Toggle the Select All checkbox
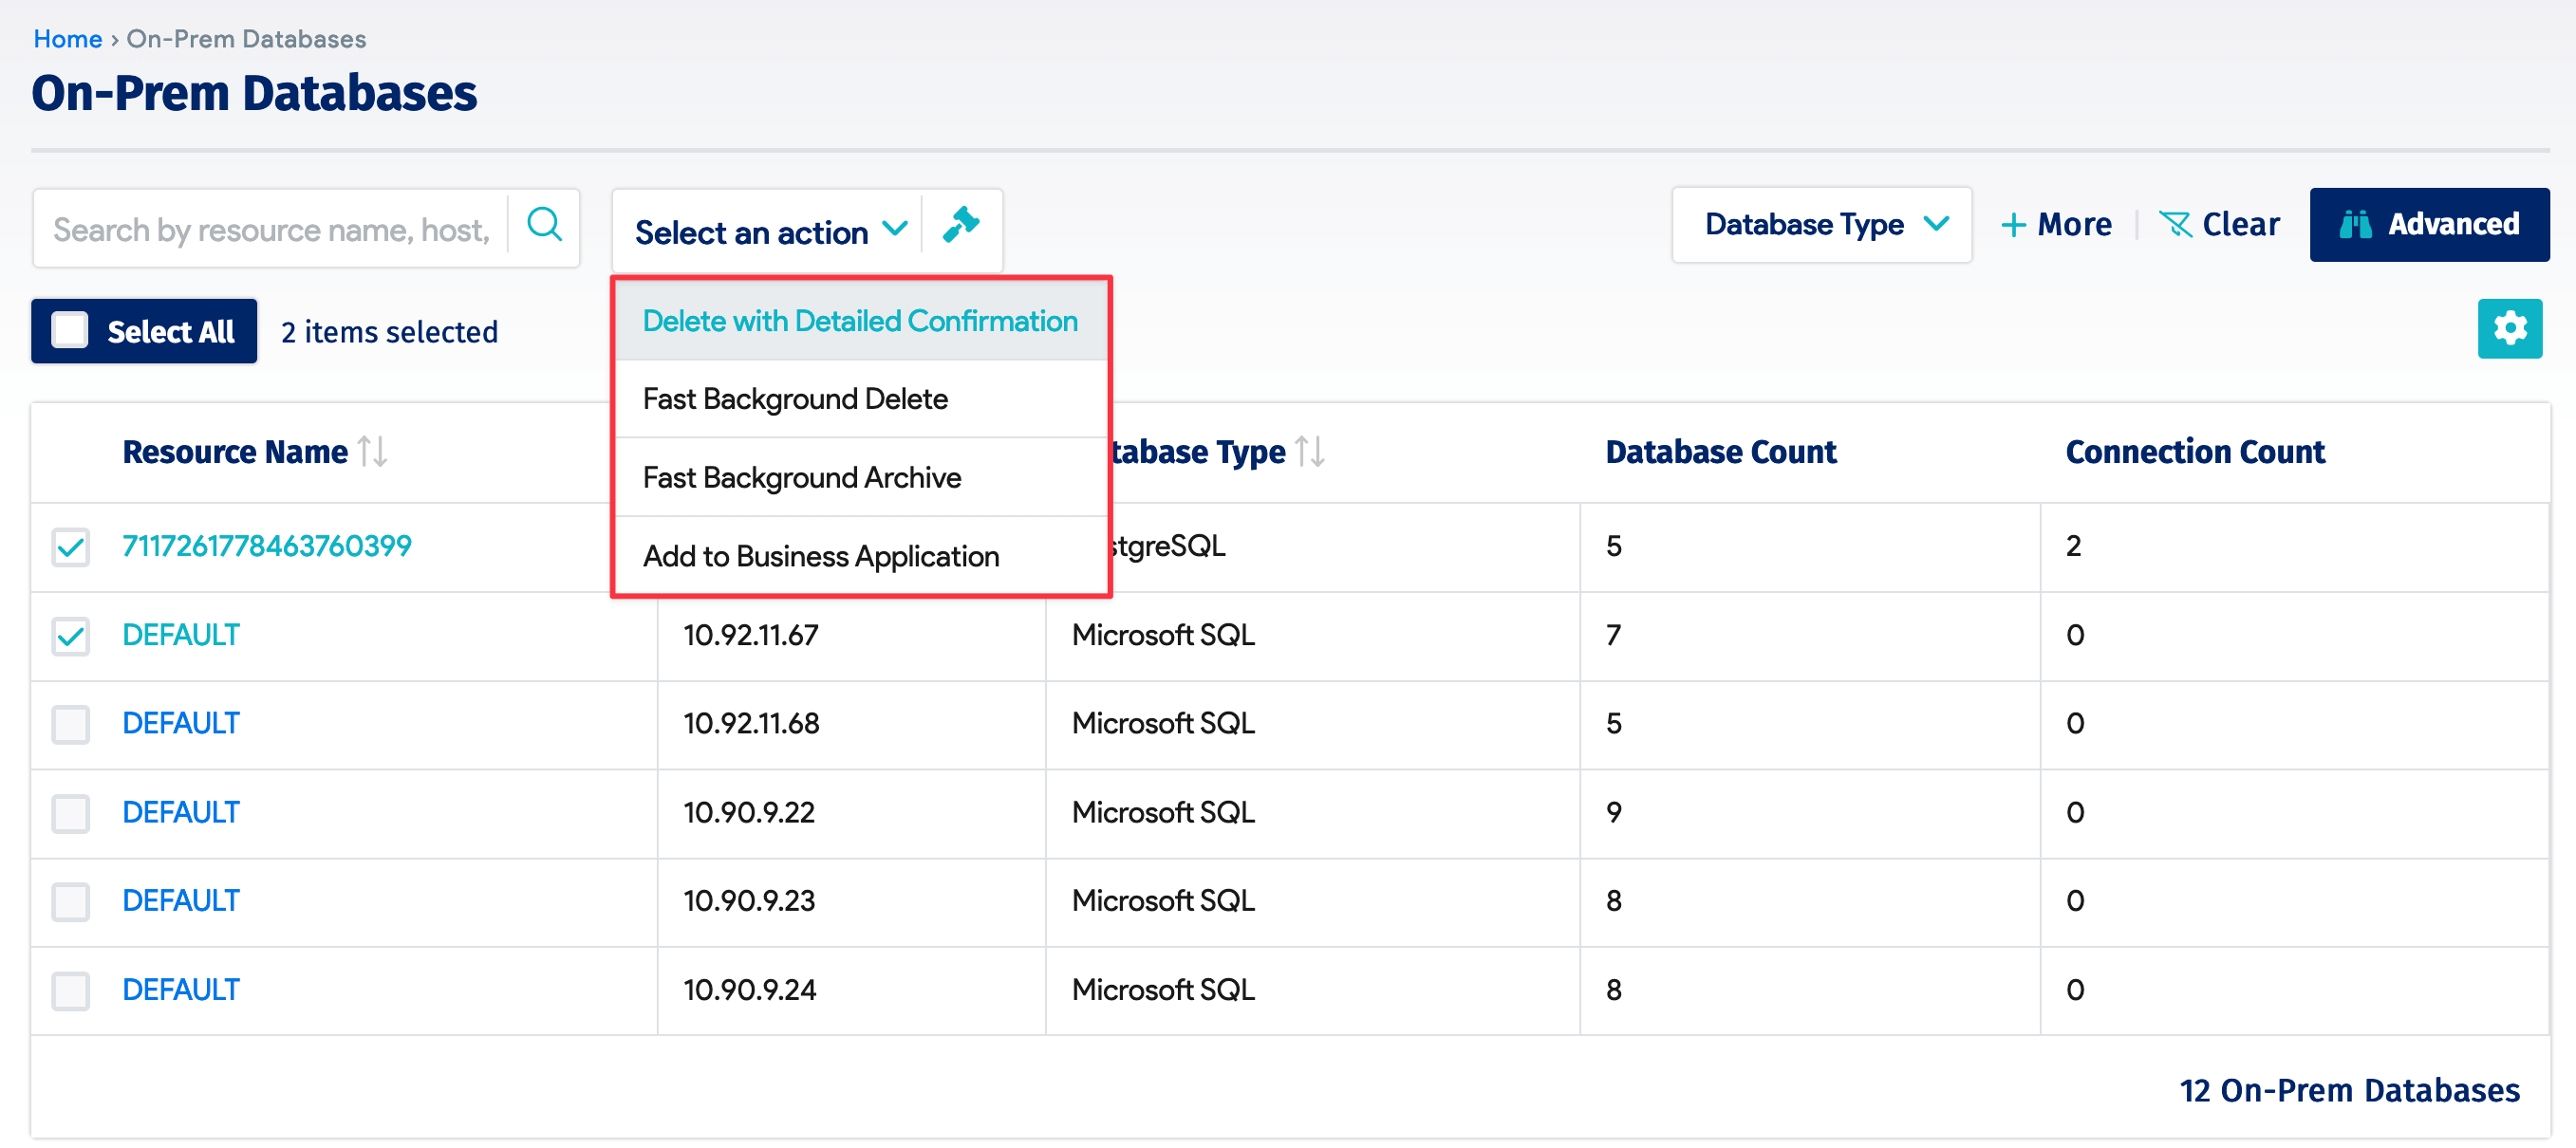 coord(70,330)
